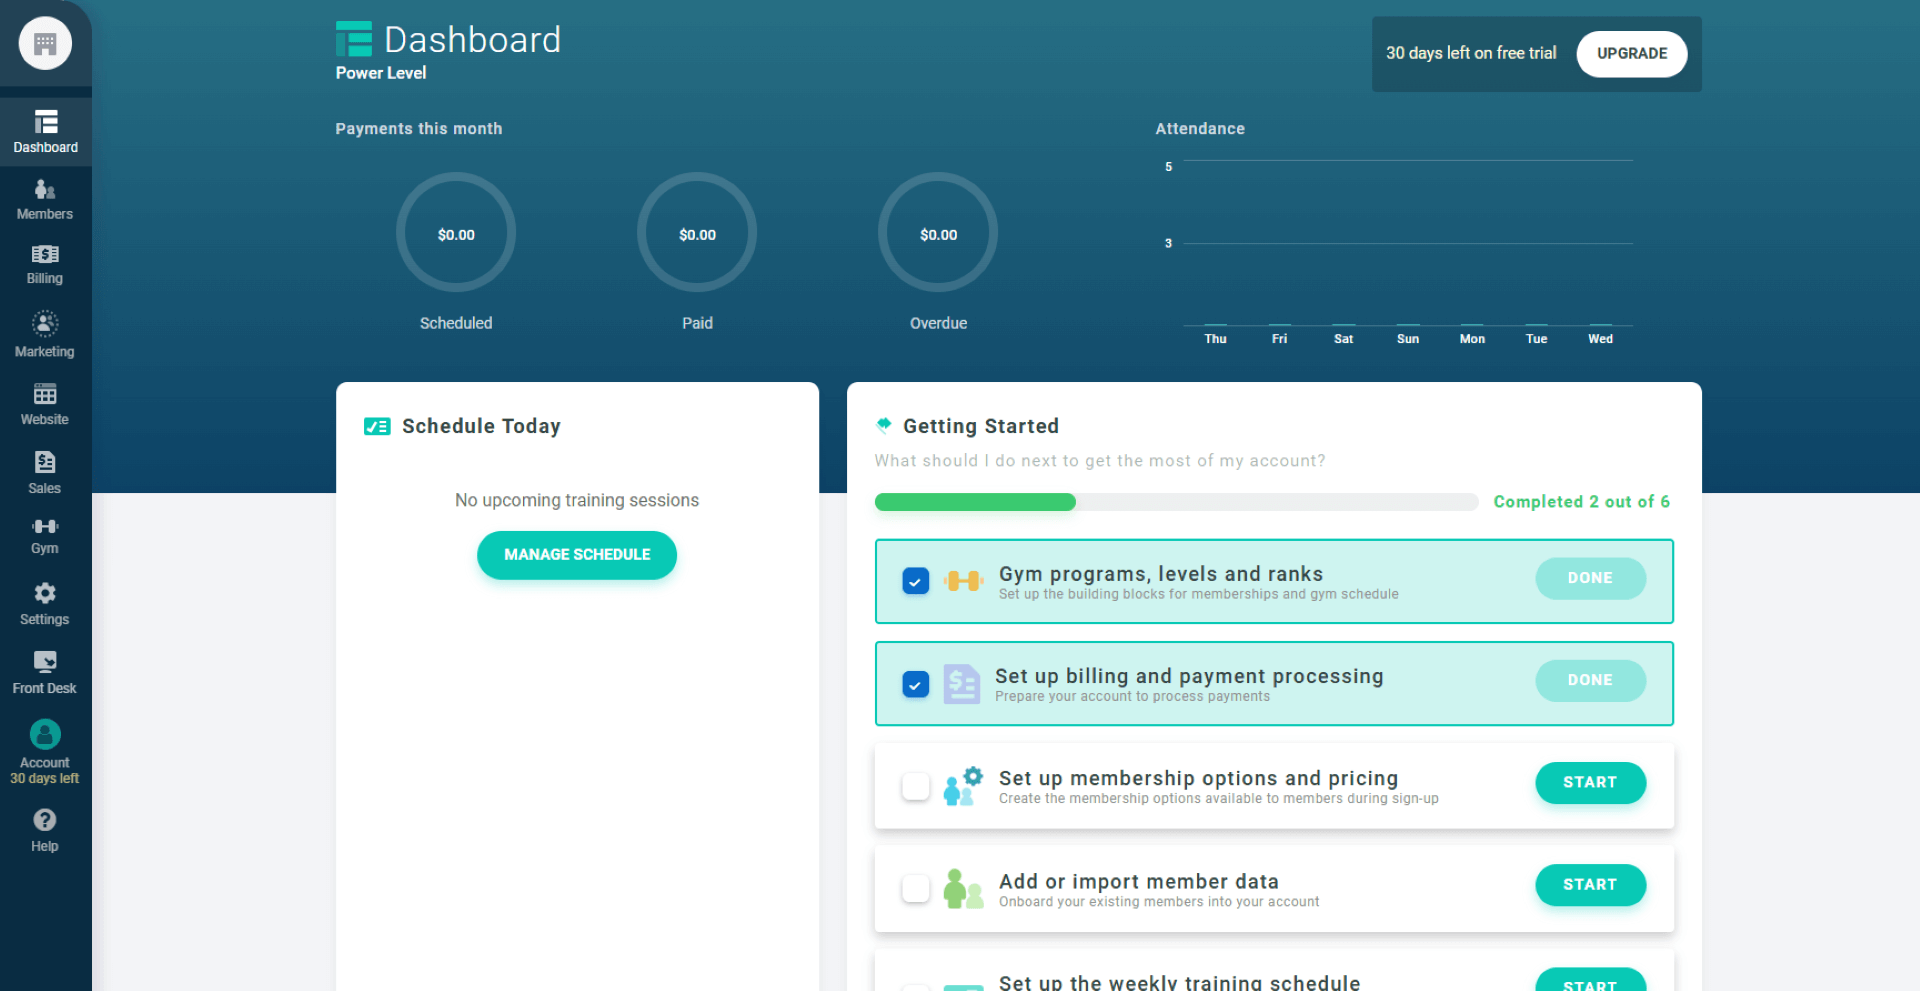Select the Dashboard menu item
This screenshot has height=991, width=1920.
45,131
